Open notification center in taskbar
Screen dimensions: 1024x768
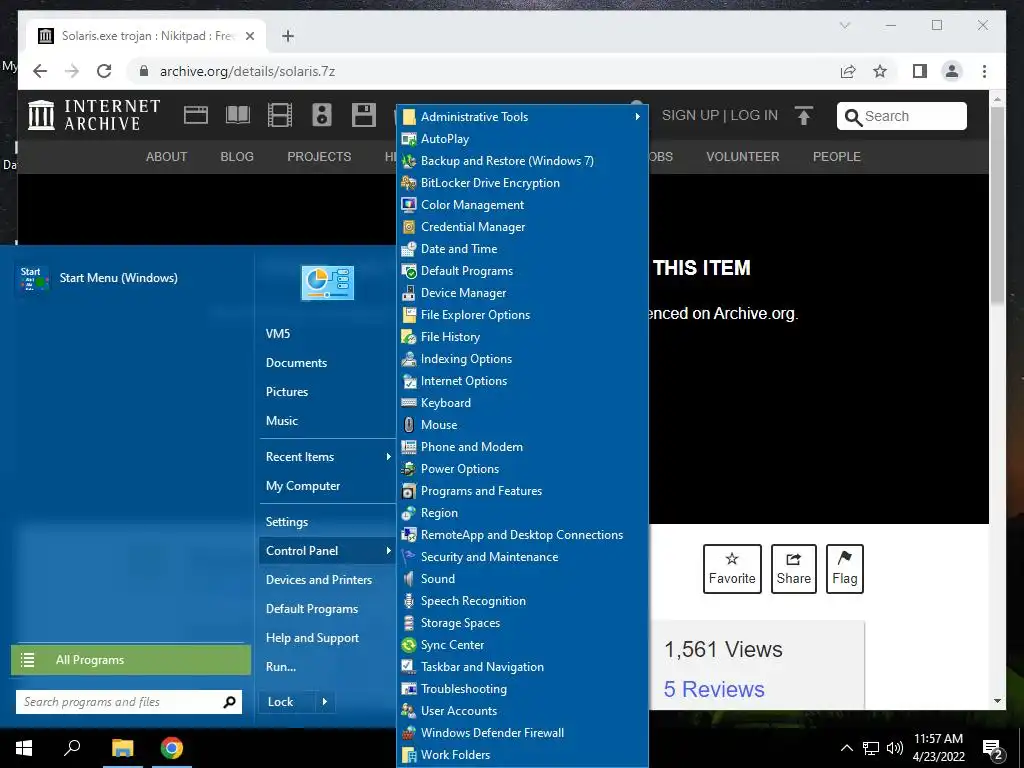point(993,748)
